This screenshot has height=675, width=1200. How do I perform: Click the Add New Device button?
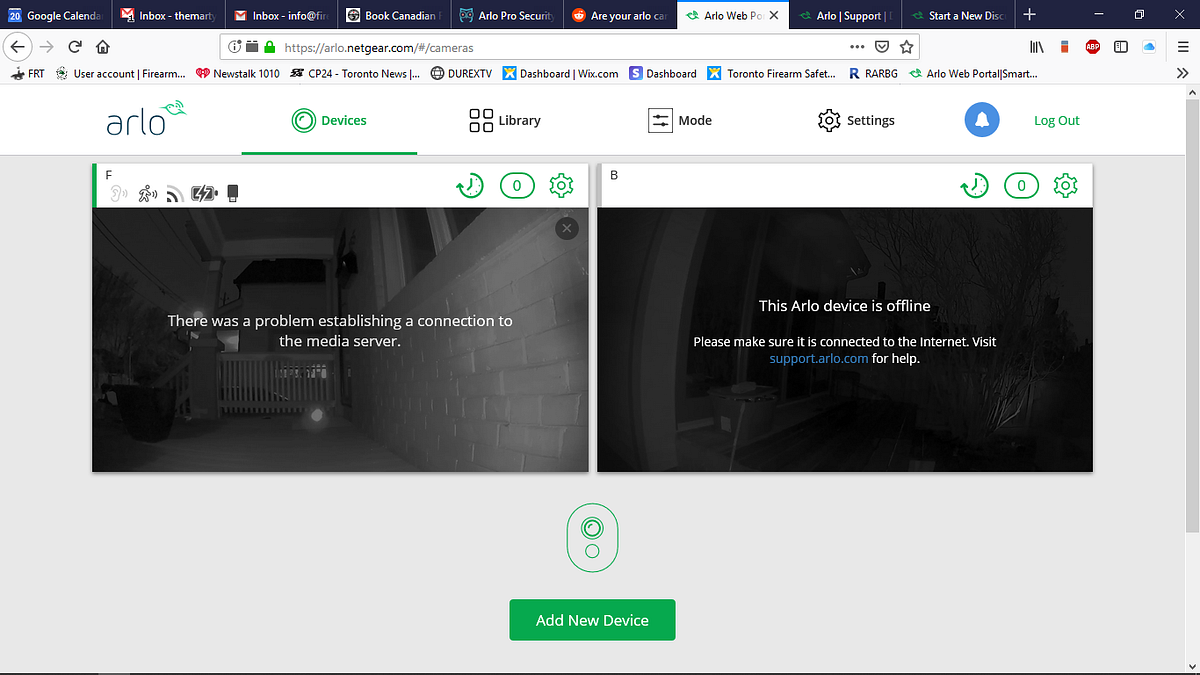(x=592, y=620)
